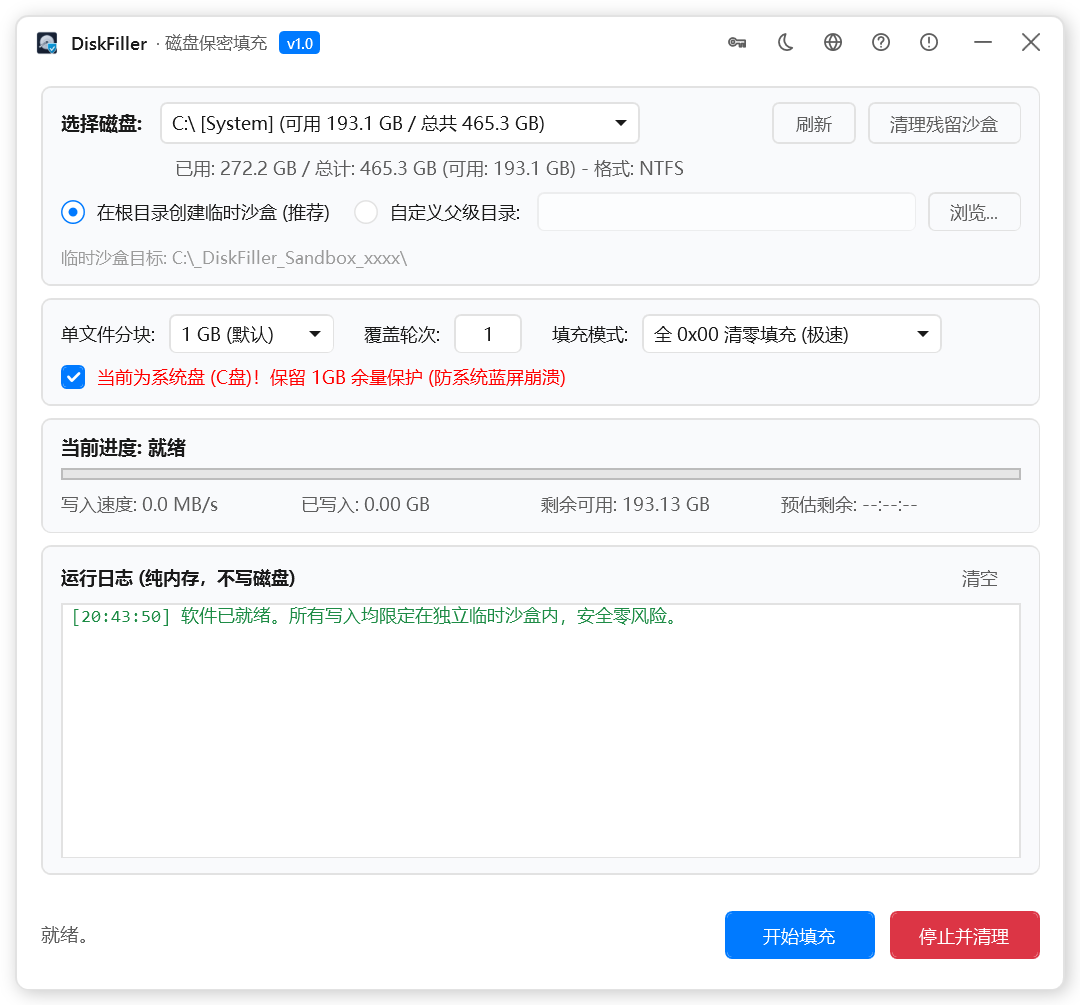Click 清空 to clear the run log
The image size is (1080, 1005).
(x=979, y=578)
